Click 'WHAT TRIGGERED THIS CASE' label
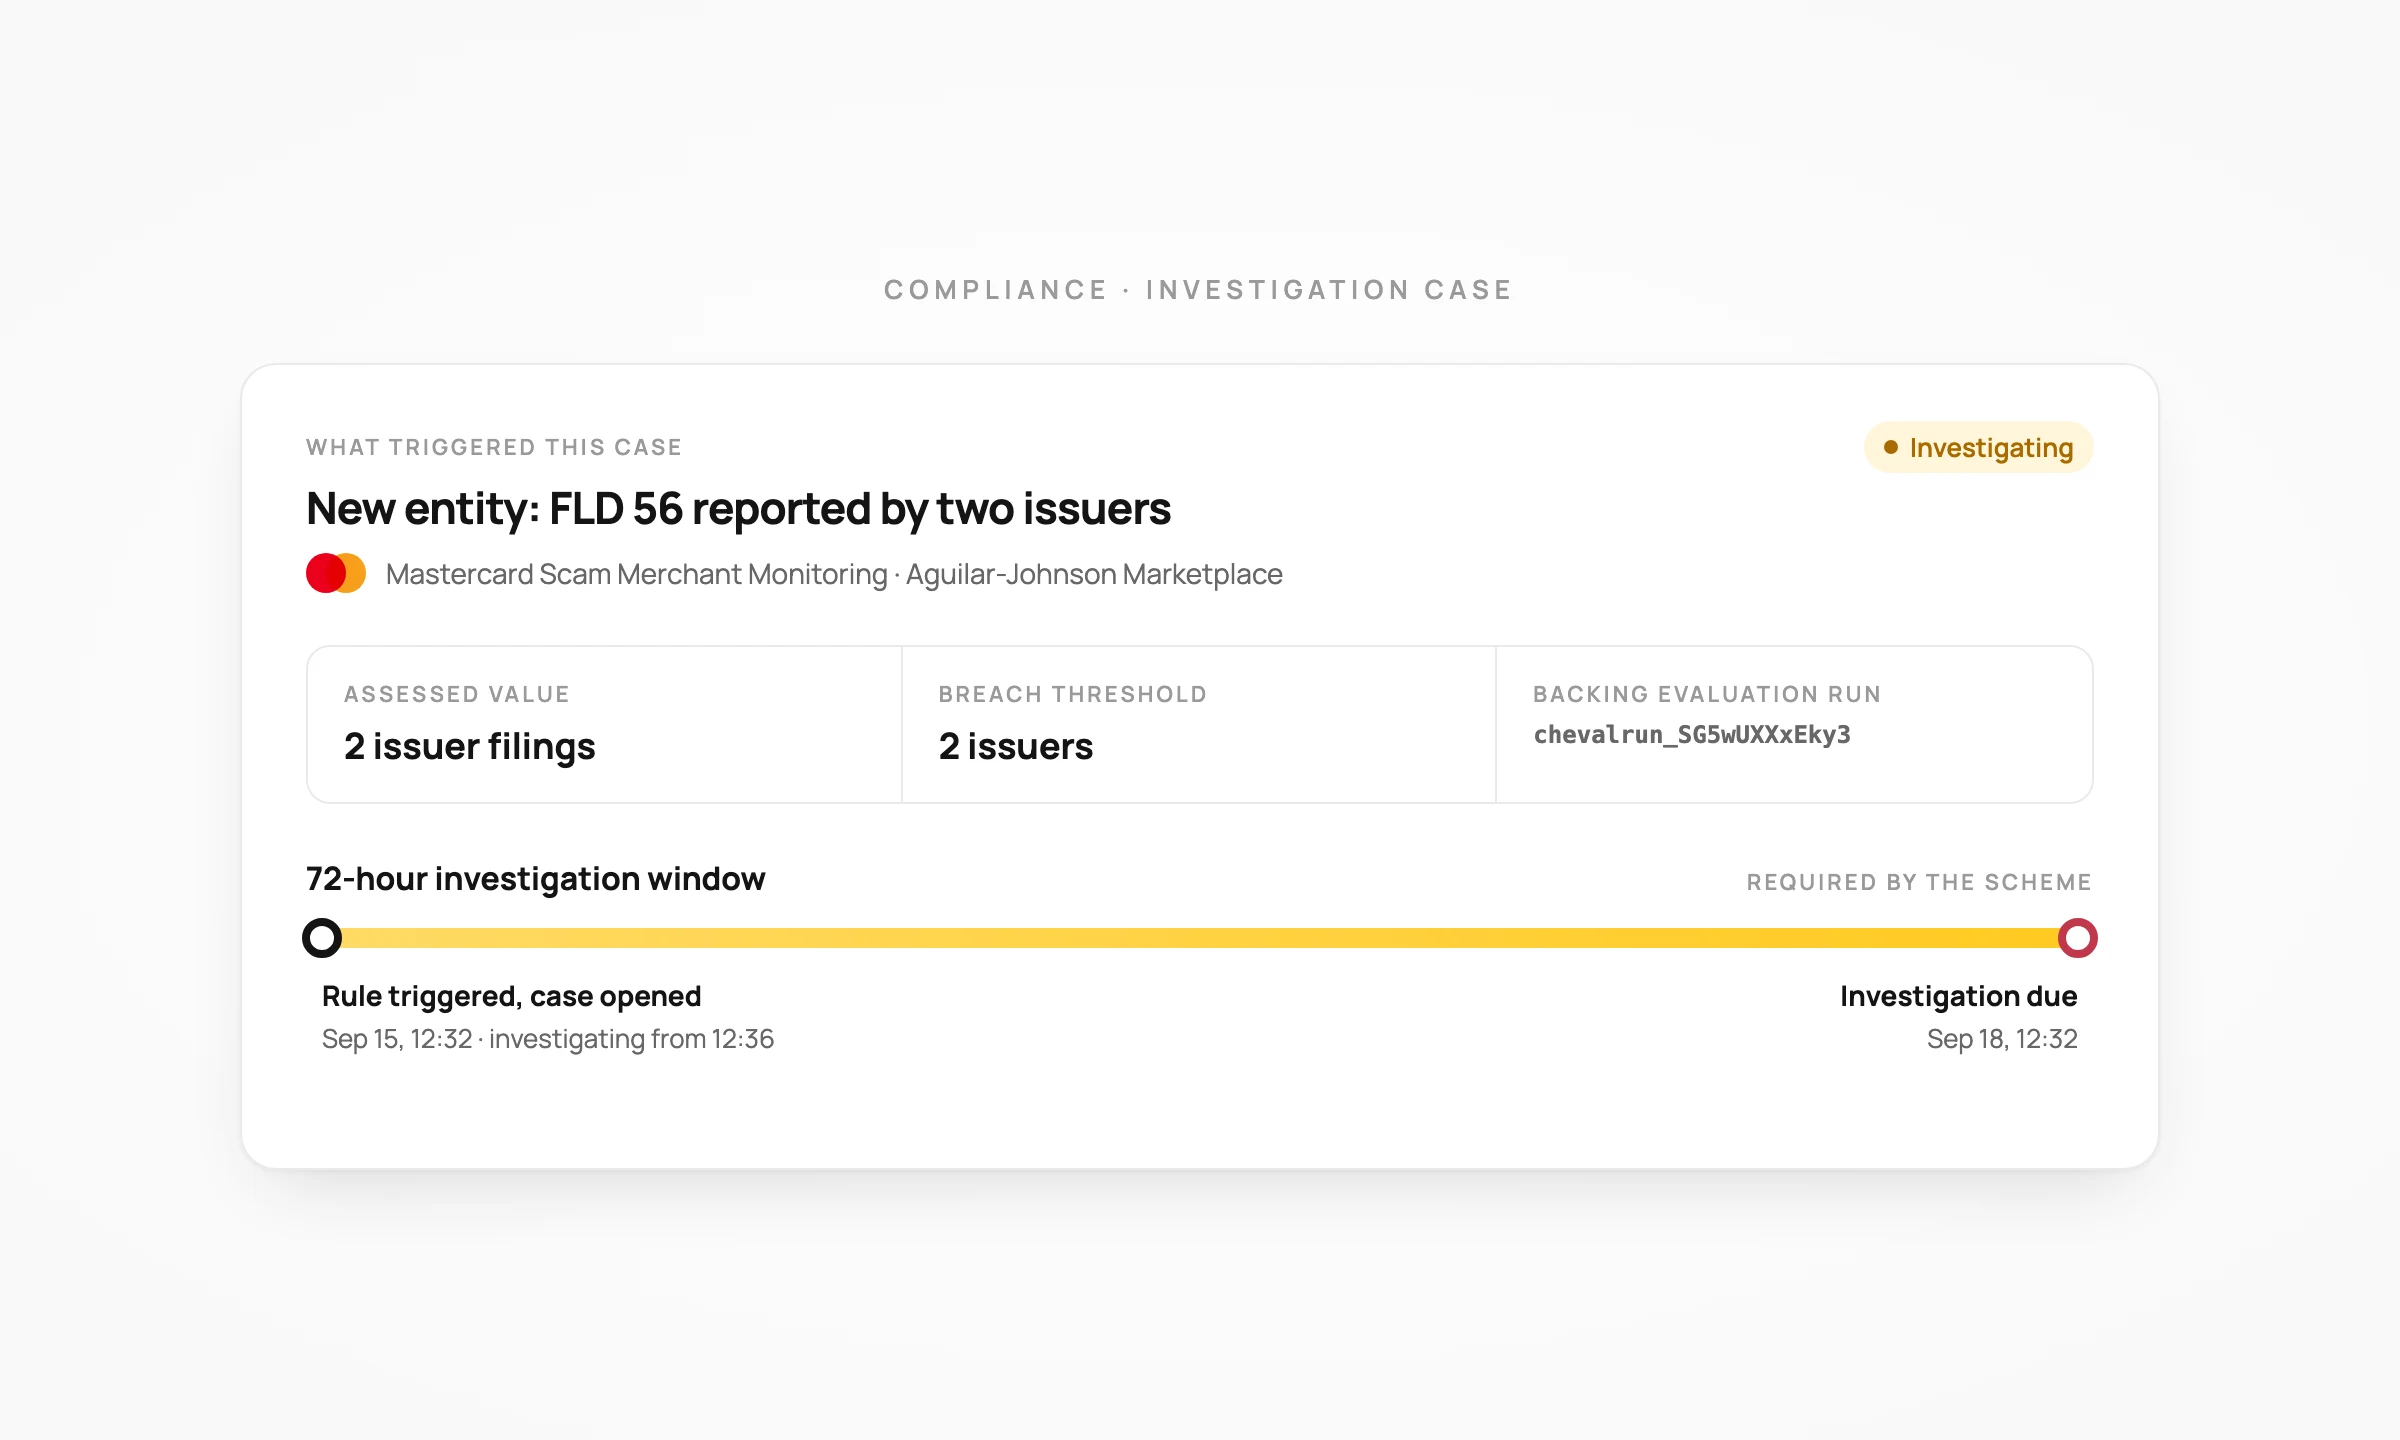Image resolution: width=2400 pixels, height=1440 pixels. [x=494, y=447]
